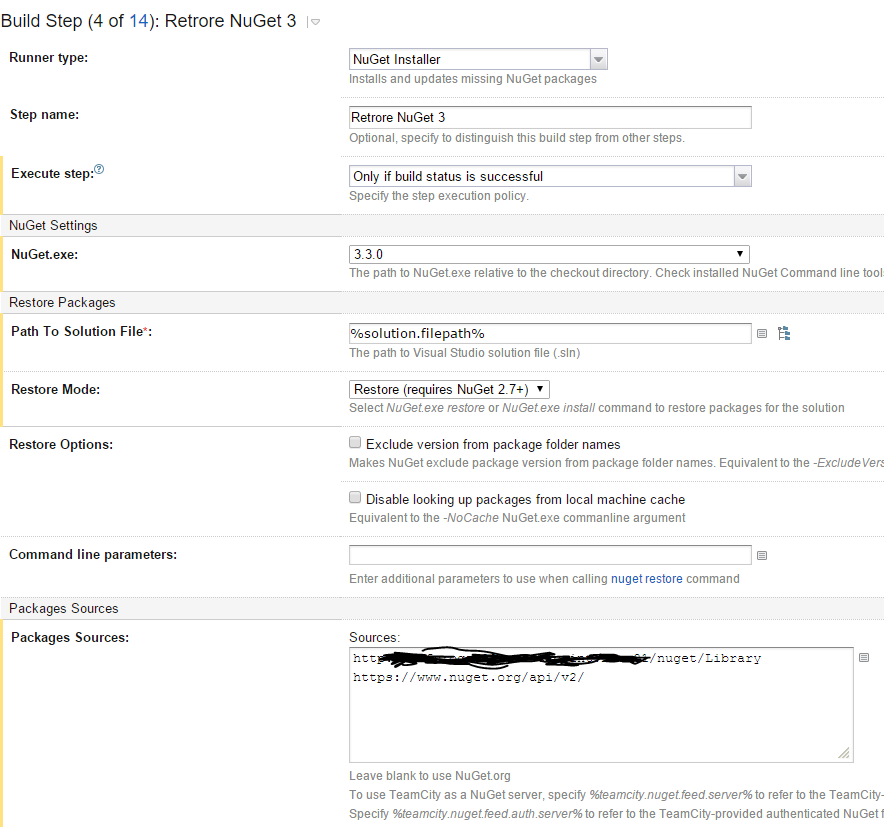This screenshot has height=827, width=884.
Task: Click the Command line parameters field
Action: pyautogui.click(x=550, y=555)
